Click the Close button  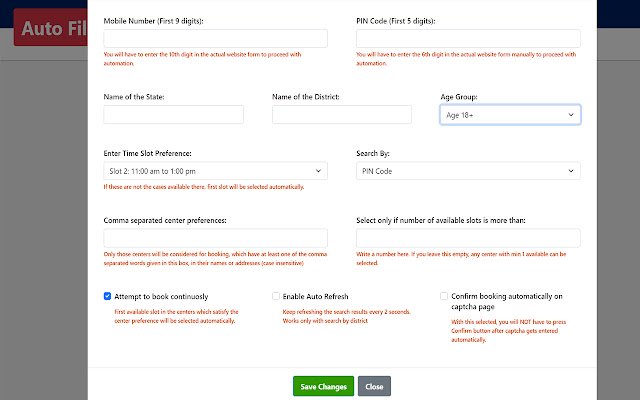pos(374,386)
